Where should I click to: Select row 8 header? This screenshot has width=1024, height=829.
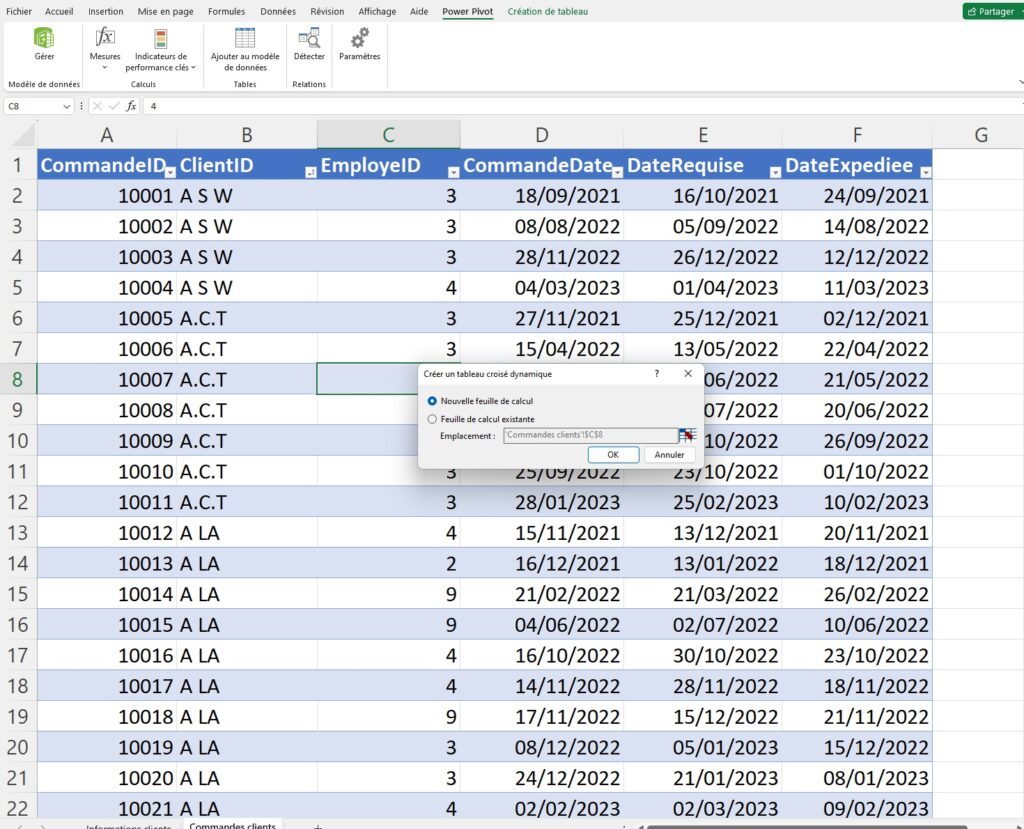18,380
